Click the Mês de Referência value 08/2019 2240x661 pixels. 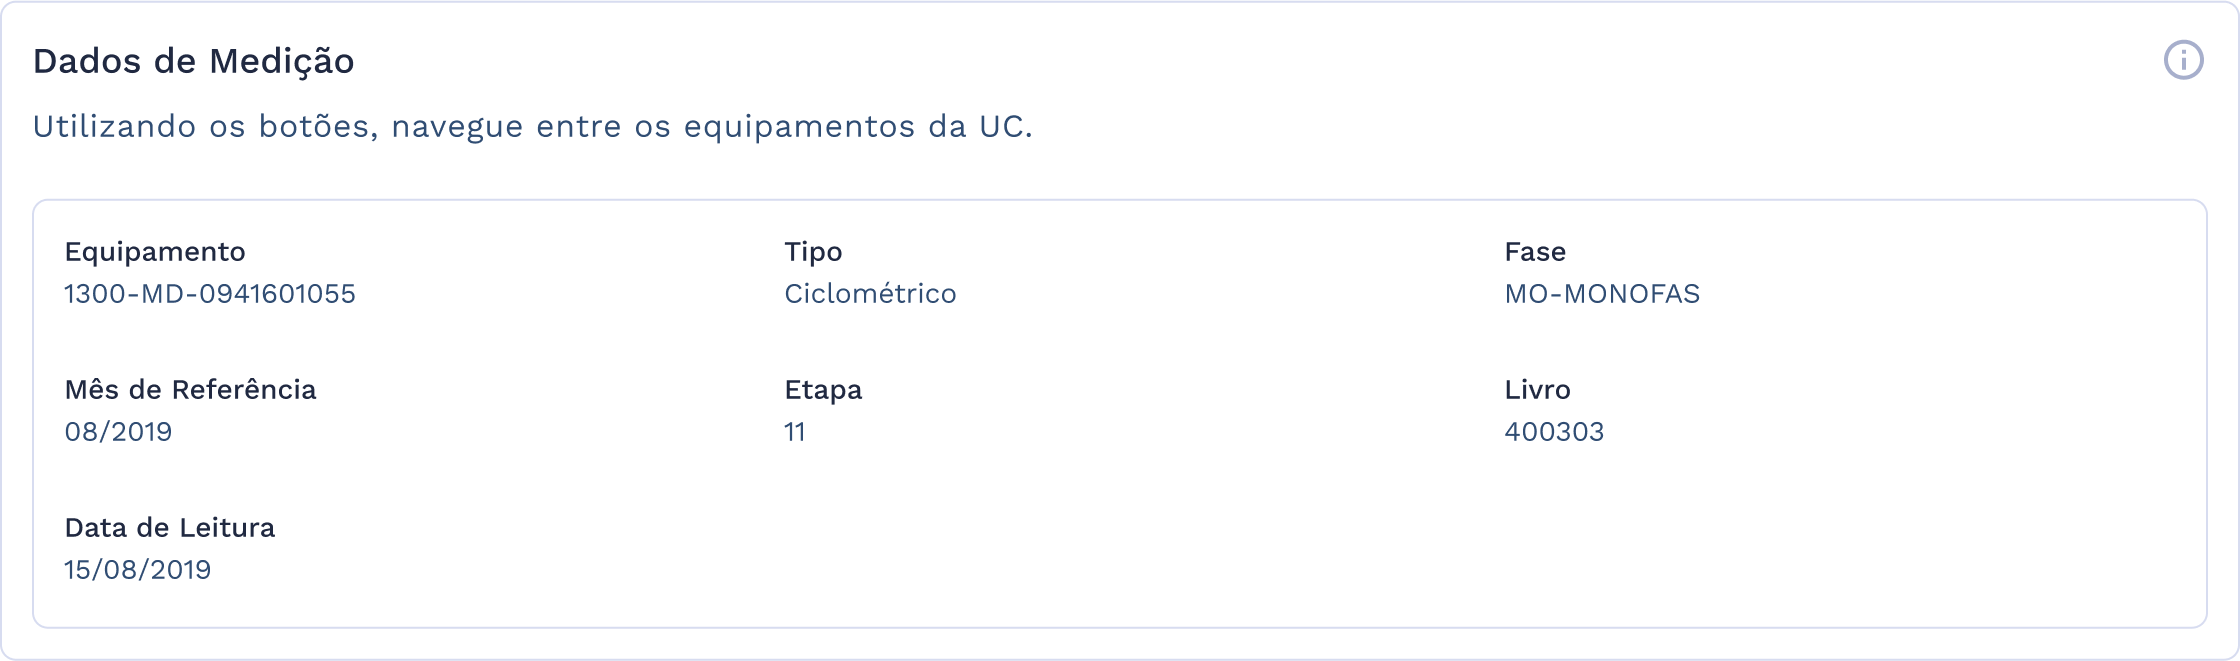tap(119, 432)
